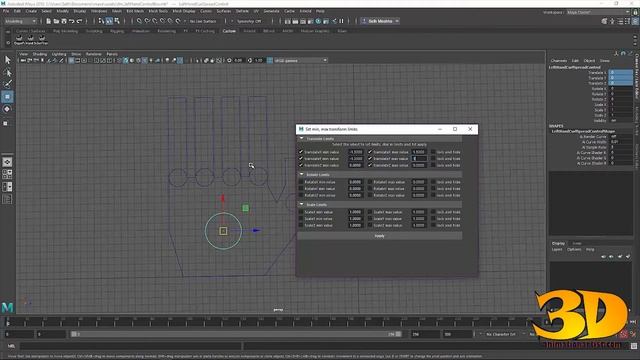Uncheck TranslateX max value checkbox

[370, 152]
